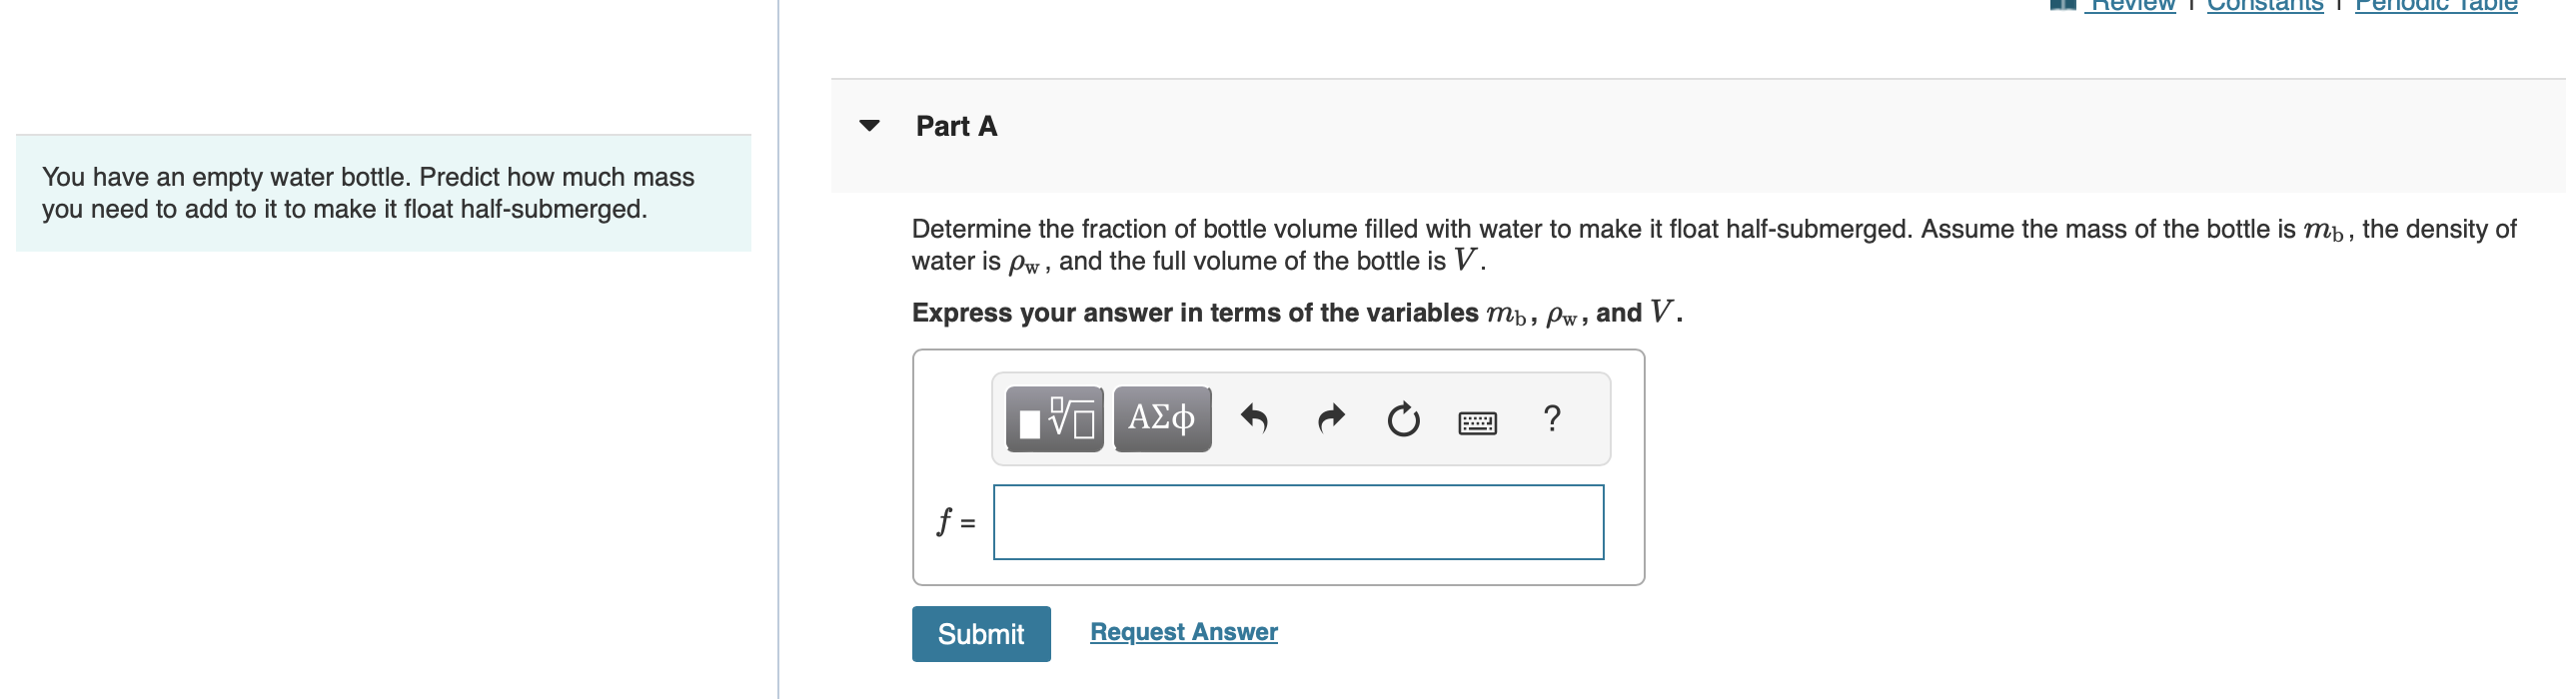Image resolution: width=2576 pixels, height=699 pixels.
Task: Undo the last equation edit
Action: (1258, 419)
